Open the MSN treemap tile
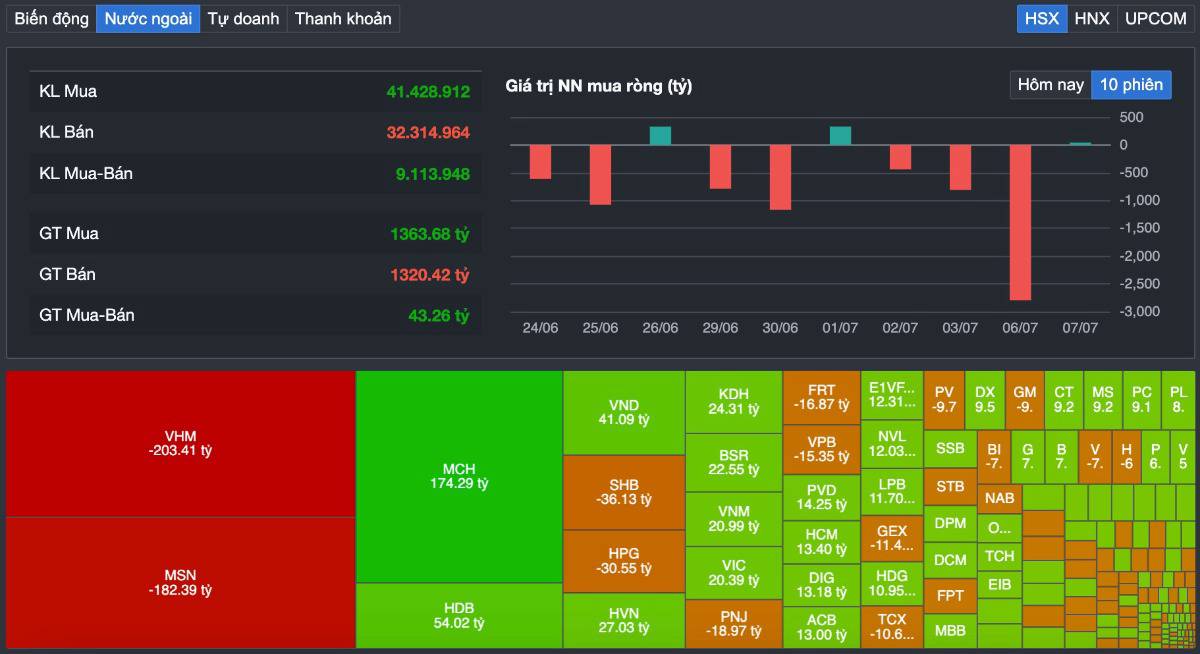Viewport: 1200px width, 654px height. [x=180, y=583]
